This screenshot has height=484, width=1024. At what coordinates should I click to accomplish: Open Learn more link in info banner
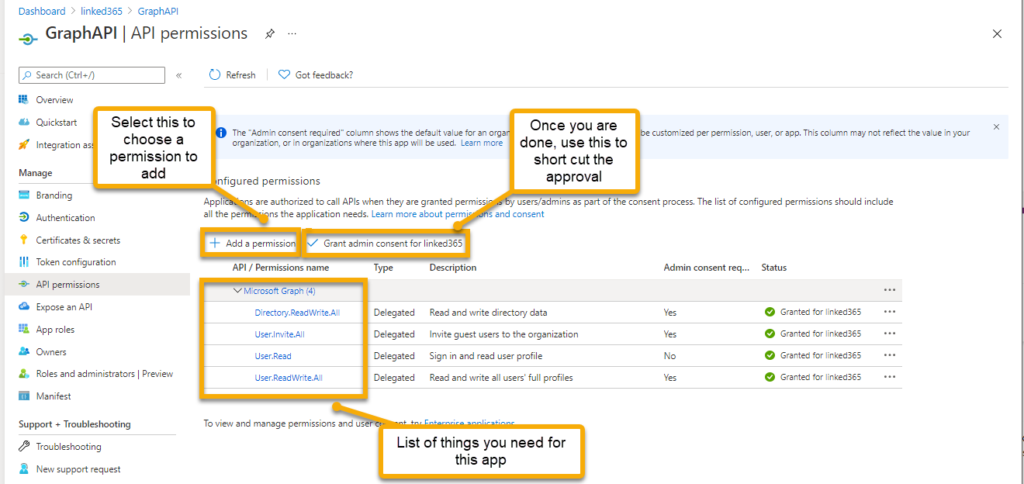(x=481, y=142)
